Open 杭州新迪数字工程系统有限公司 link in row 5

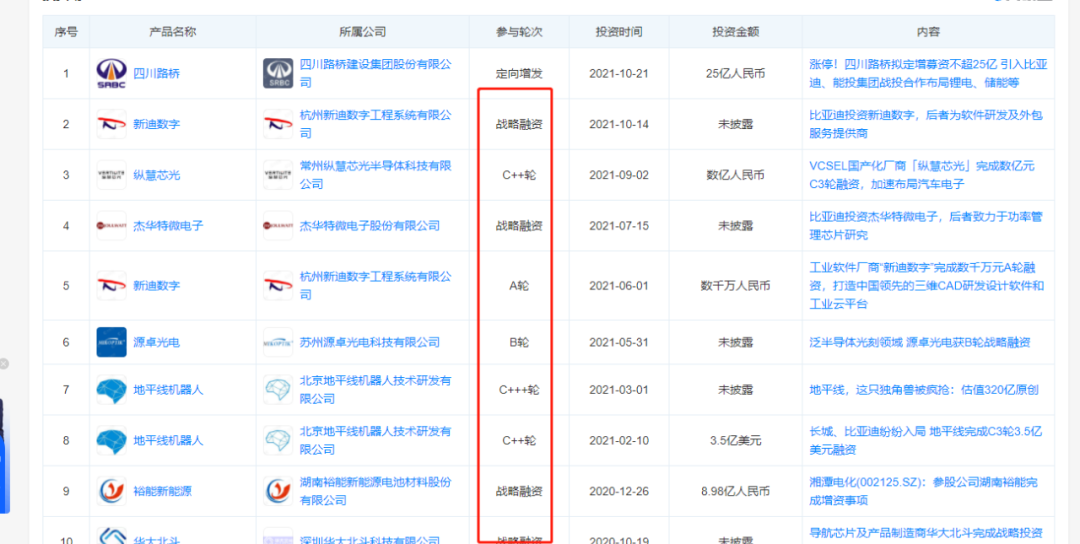(376, 285)
